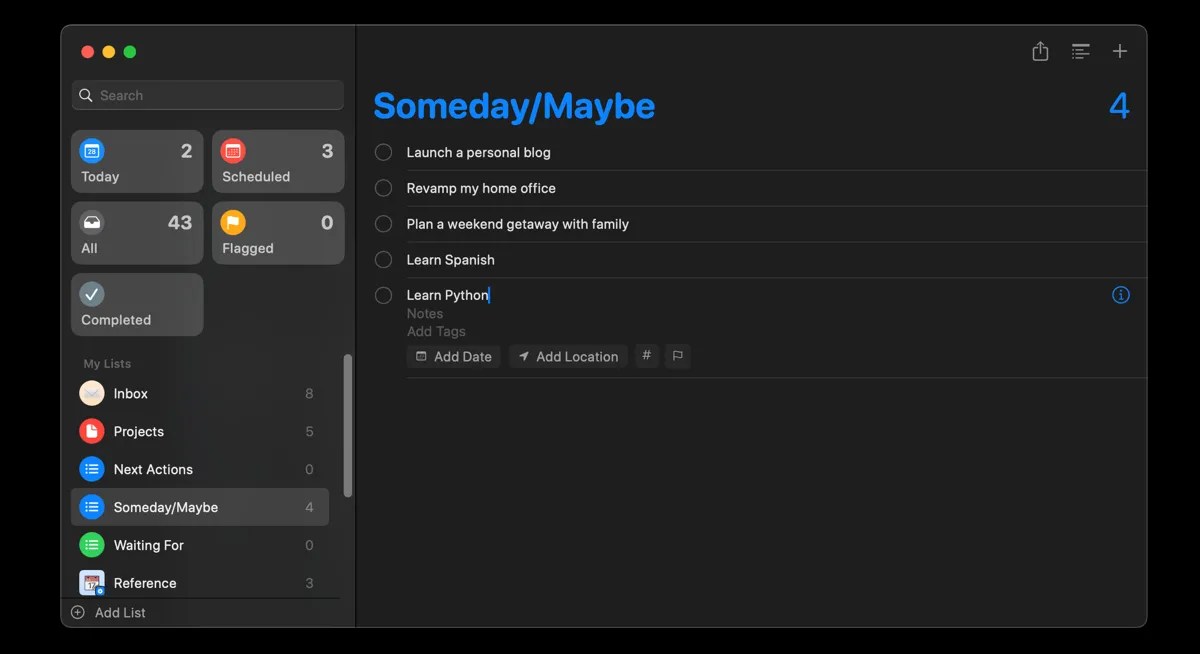This screenshot has height=654, width=1200.
Task: Collapse the My Lists section
Action: click(x=106, y=363)
